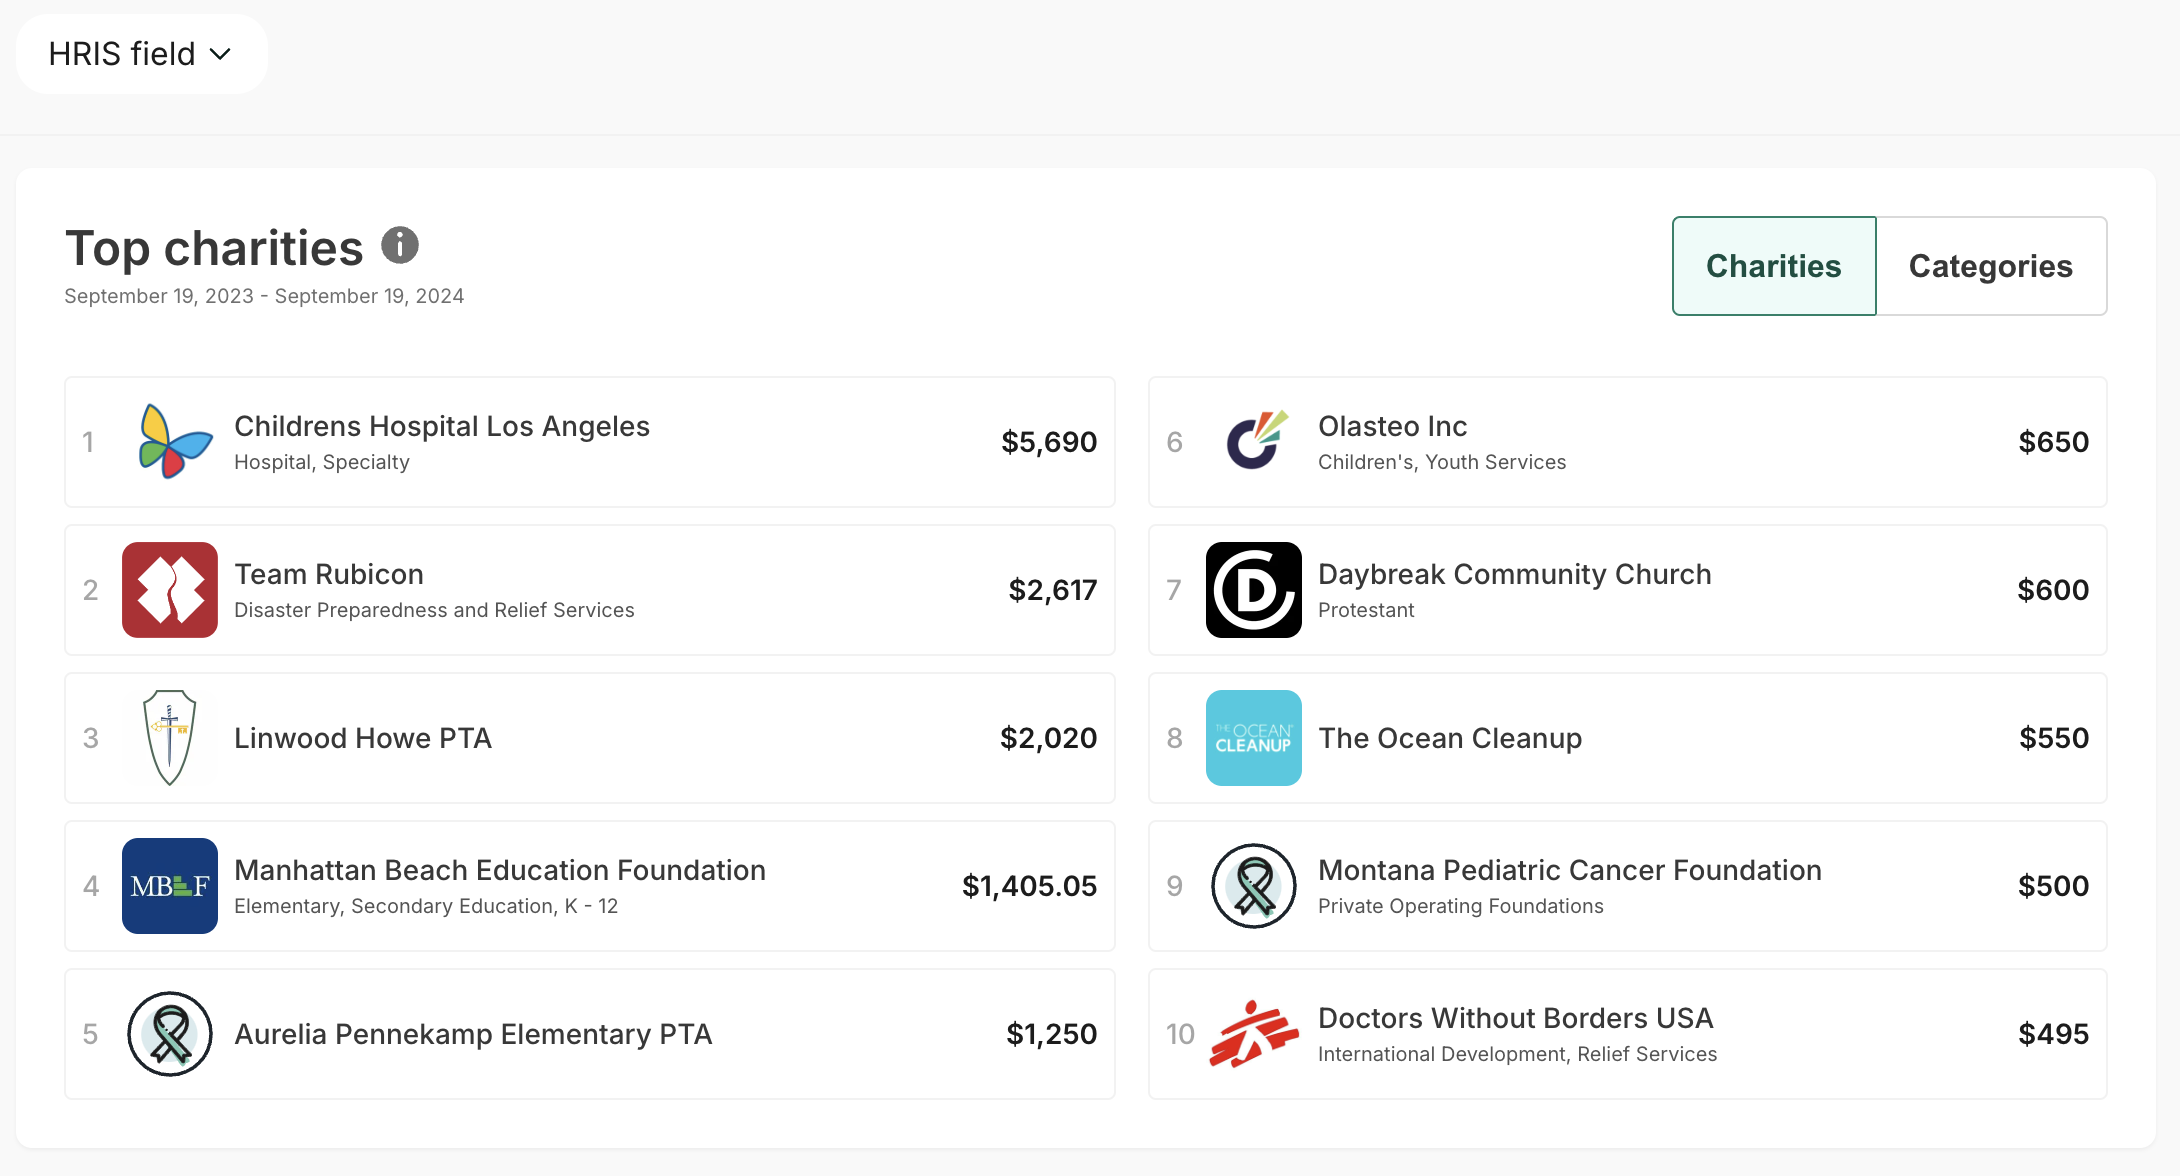Click the Doctors Without Borders USA logo
2180x1176 pixels.
click(x=1254, y=1034)
